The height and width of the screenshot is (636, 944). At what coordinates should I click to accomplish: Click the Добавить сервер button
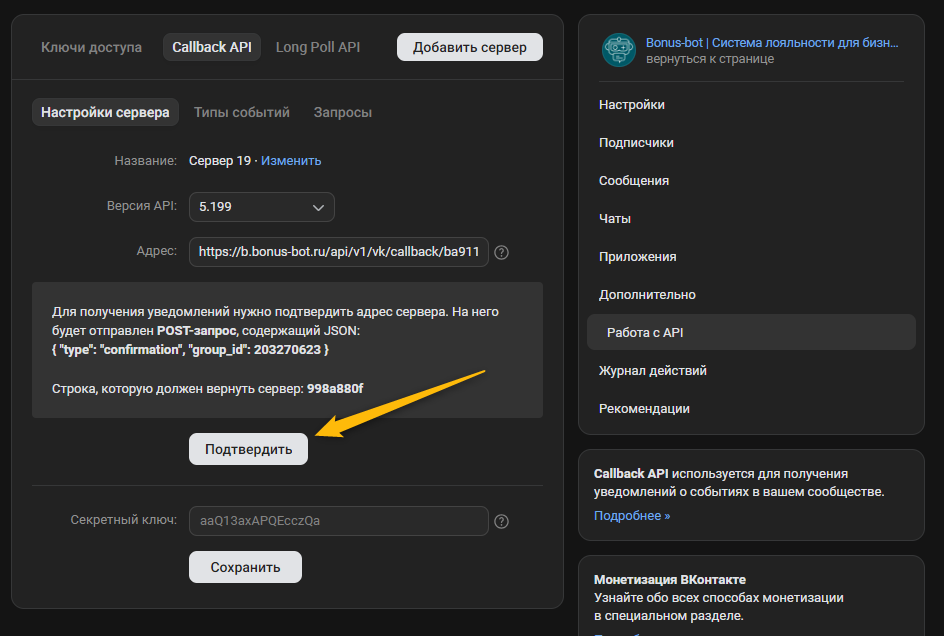click(469, 47)
